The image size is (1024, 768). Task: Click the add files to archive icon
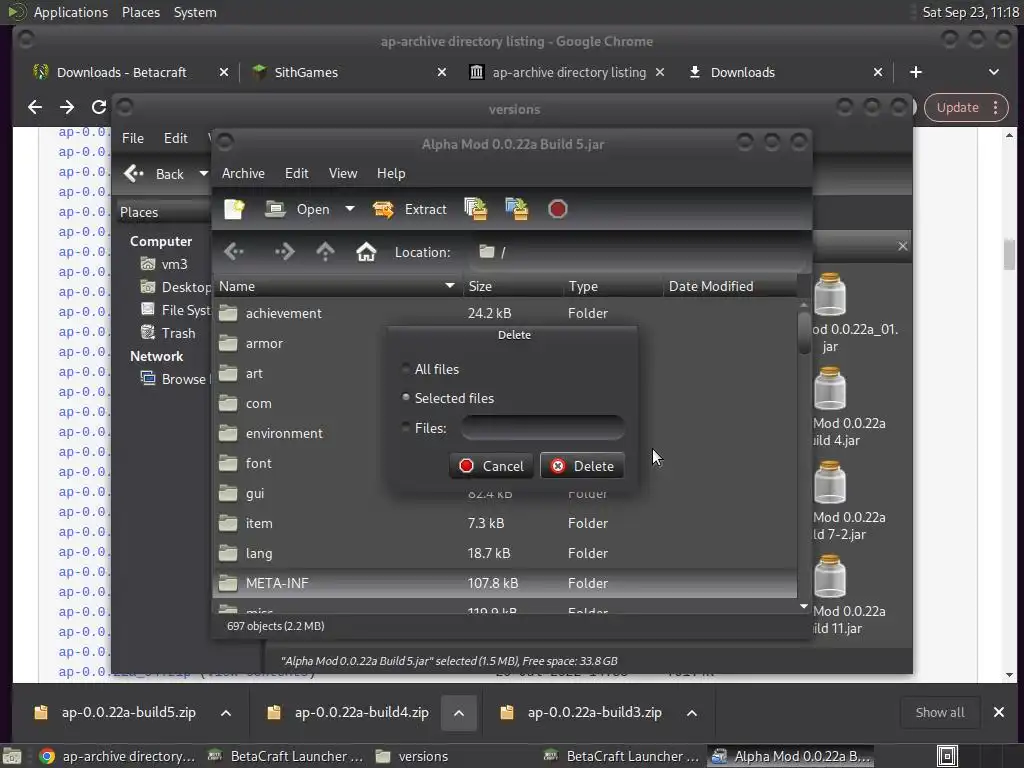(475, 209)
